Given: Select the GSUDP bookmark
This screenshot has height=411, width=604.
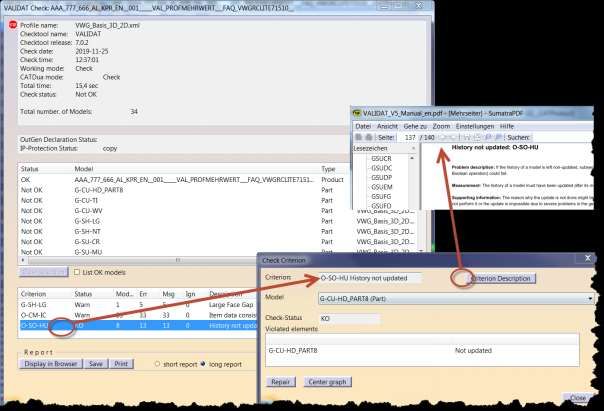Looking at the screenshot, I should coord(381,177).
